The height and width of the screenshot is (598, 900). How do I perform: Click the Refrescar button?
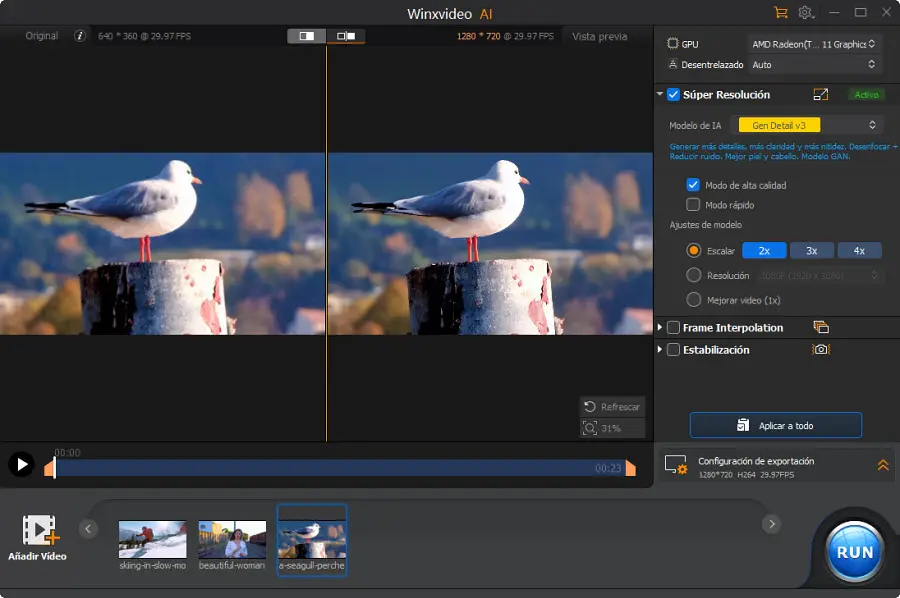612,407
